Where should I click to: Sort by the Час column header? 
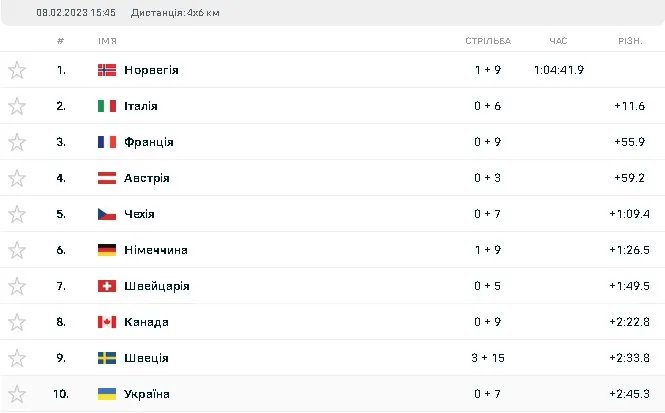coord(558,41)
